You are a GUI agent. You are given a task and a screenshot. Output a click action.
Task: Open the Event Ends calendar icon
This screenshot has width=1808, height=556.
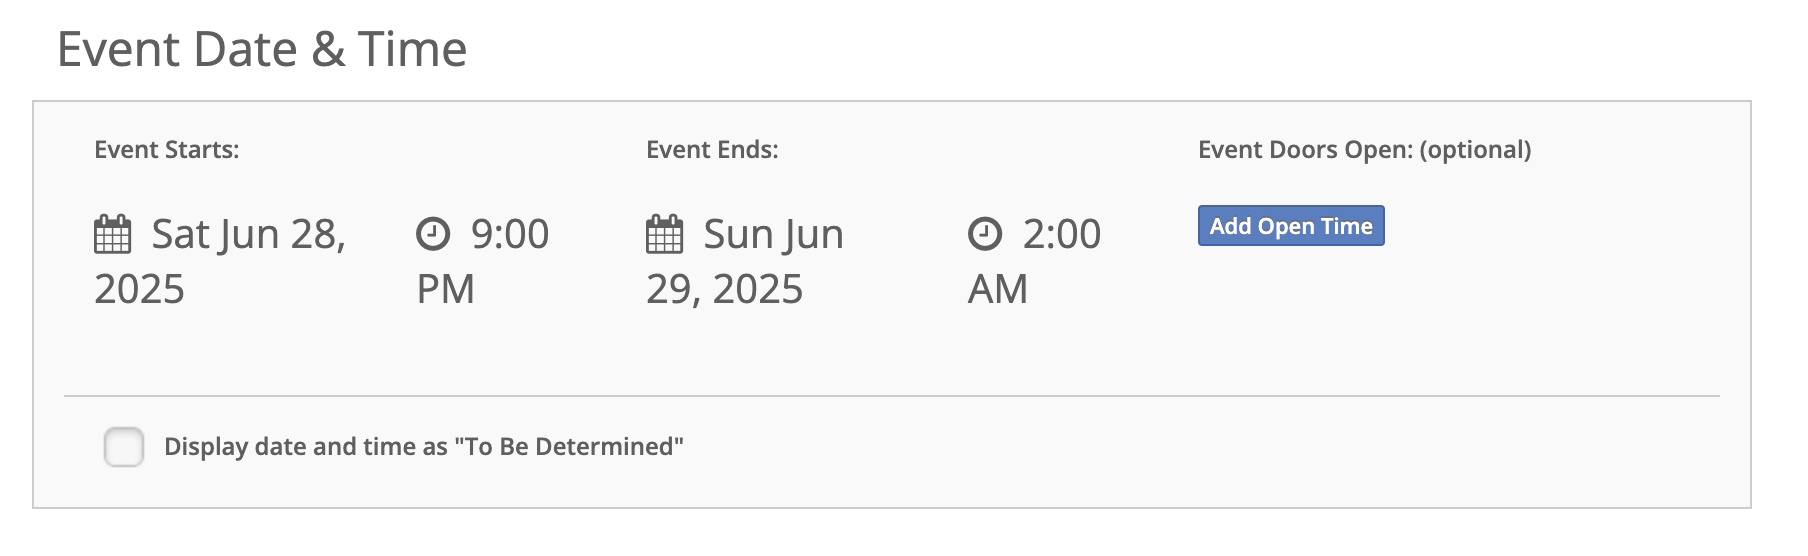tap(664, 235)
